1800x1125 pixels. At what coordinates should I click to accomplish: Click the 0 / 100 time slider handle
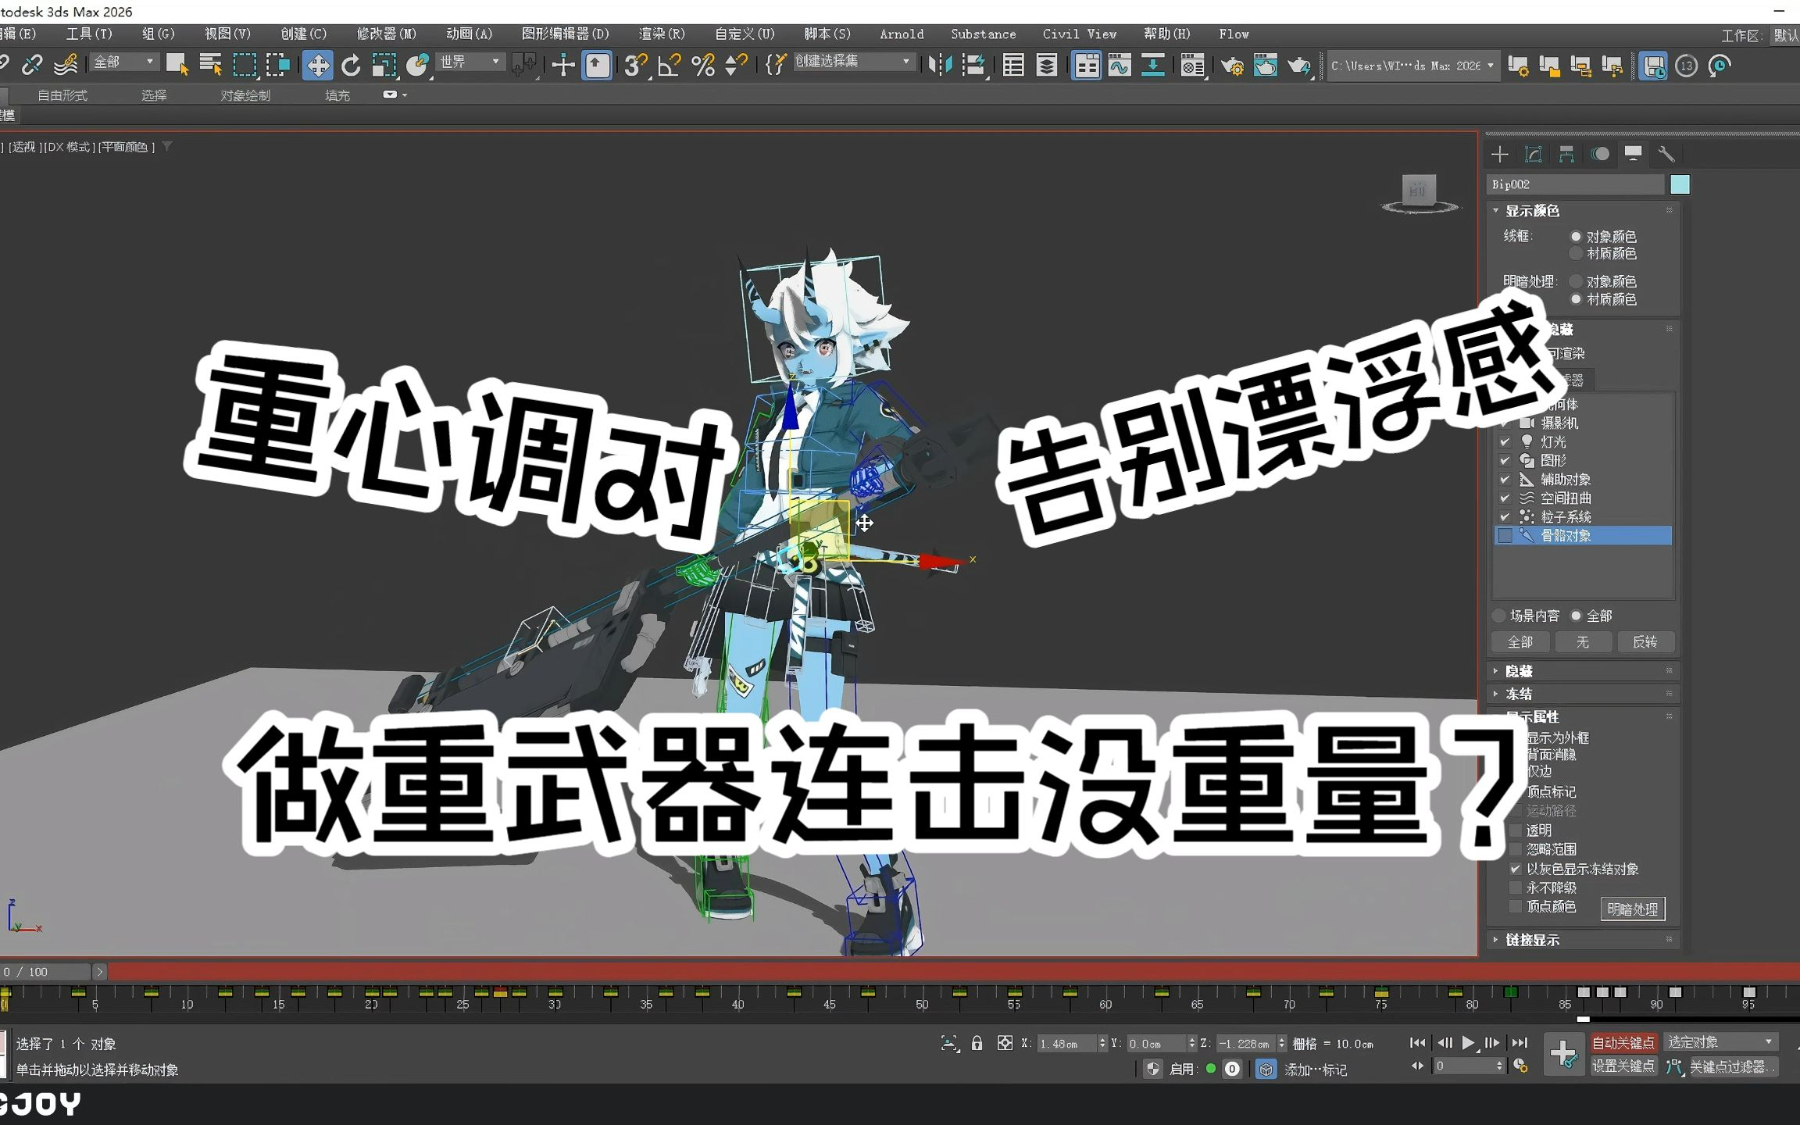[47, 972]
